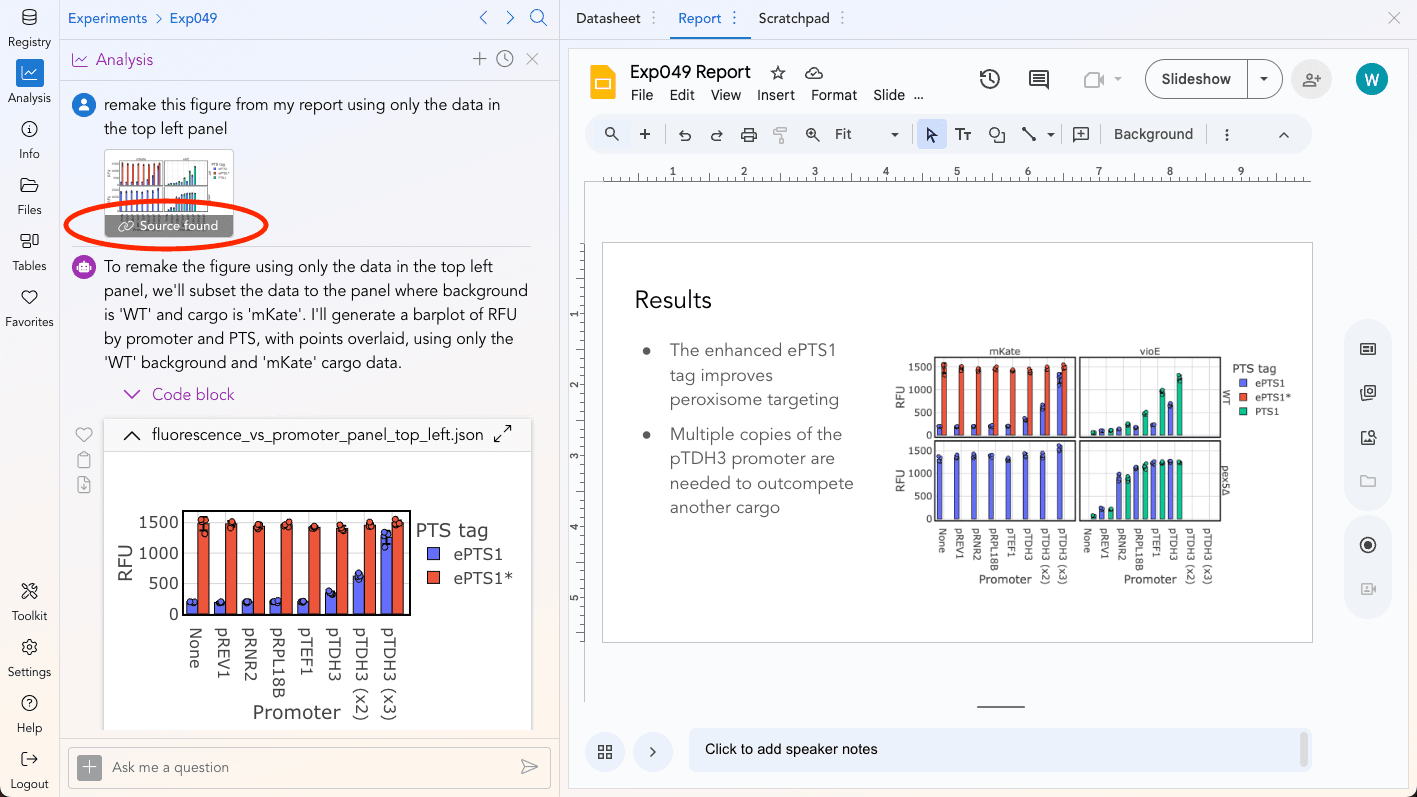Image resolution: width=1417 pixels, height=797 pixels.
Task: Select the text box tool
Action: tap(963, 135)
